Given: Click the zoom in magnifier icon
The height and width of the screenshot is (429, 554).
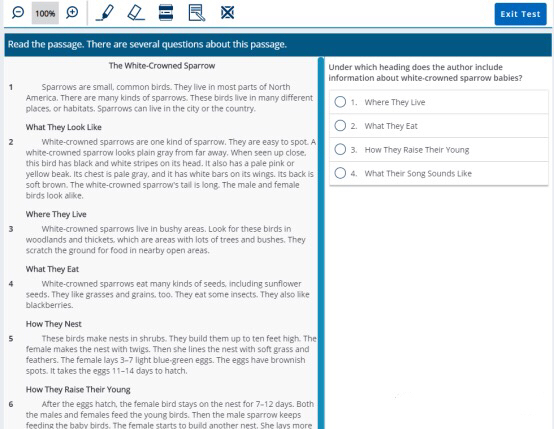Looking at the screenshot, I should coord(72,13).
